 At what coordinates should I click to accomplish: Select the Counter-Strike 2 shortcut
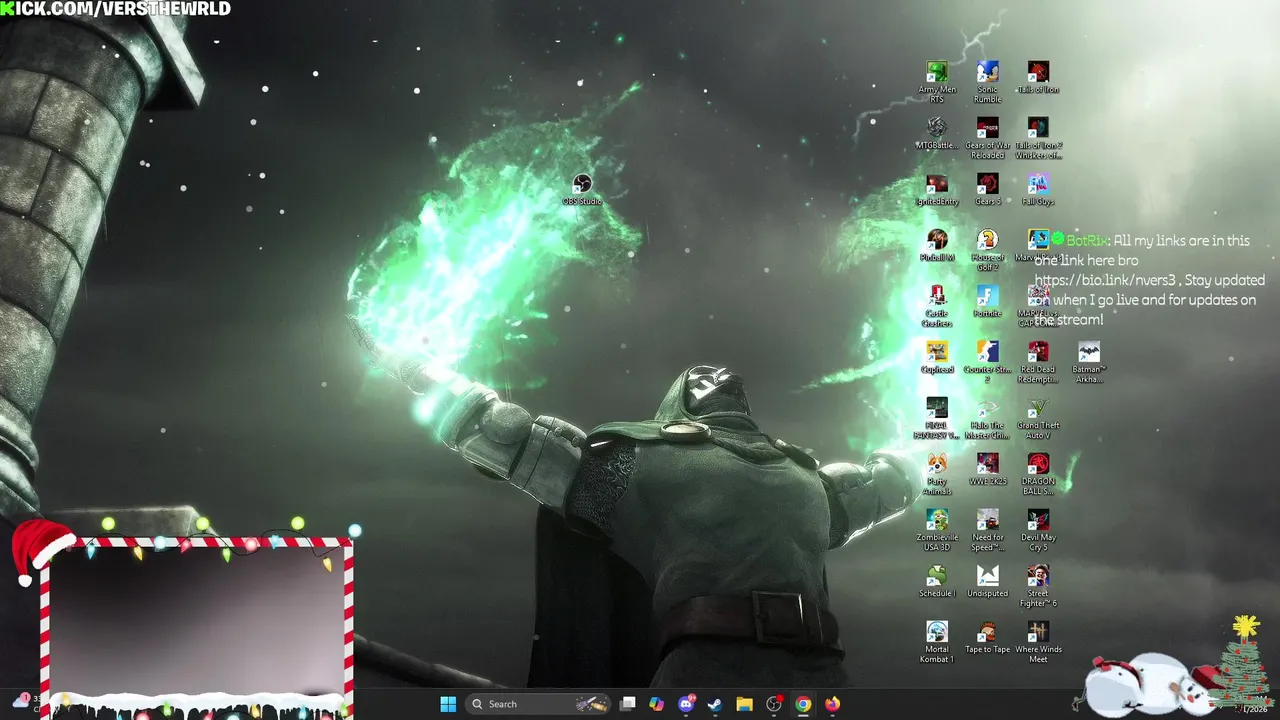click(x=987, y=361)
